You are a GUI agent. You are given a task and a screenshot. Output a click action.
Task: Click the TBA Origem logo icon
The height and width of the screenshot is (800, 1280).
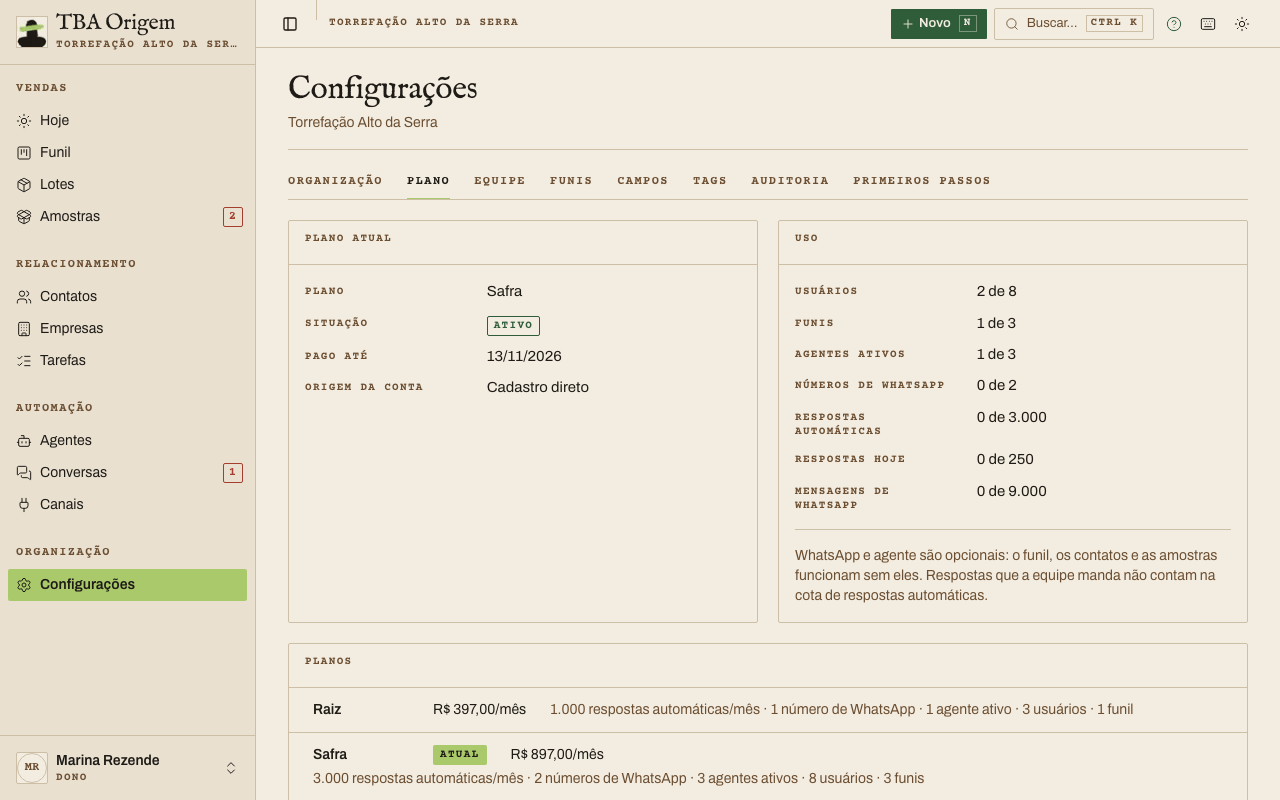click(x=32, y=32)
